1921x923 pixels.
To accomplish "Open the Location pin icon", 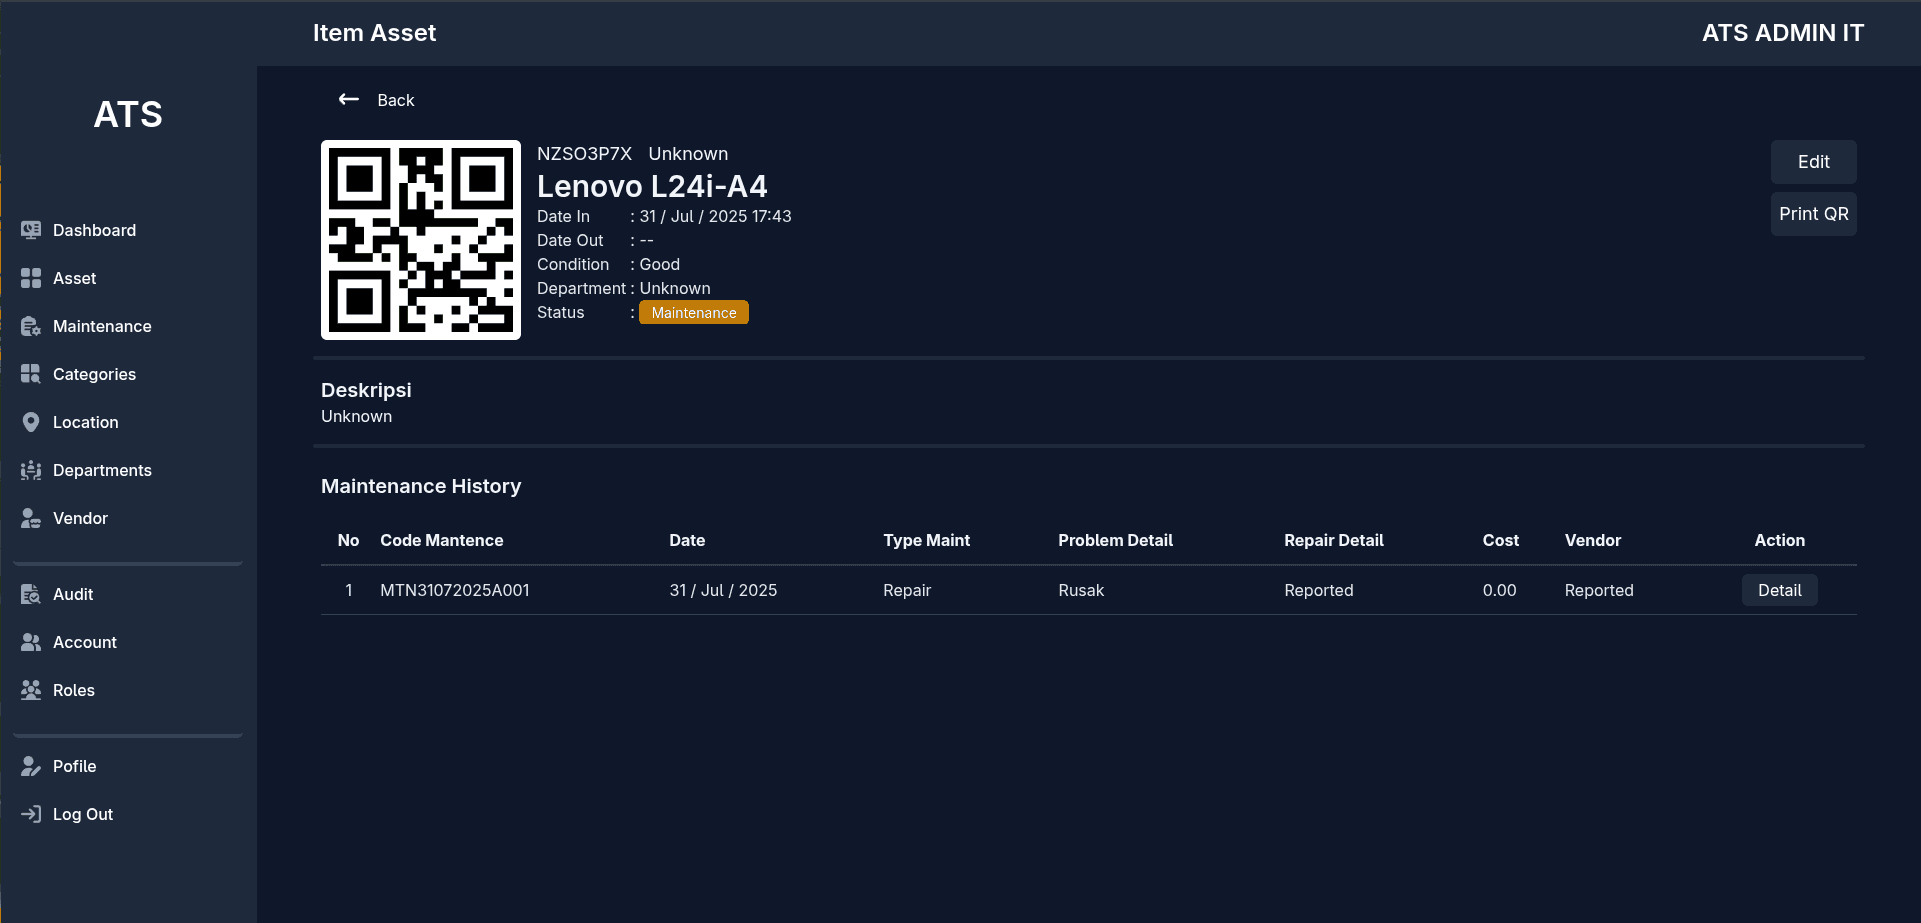I will tap(31, 422).
